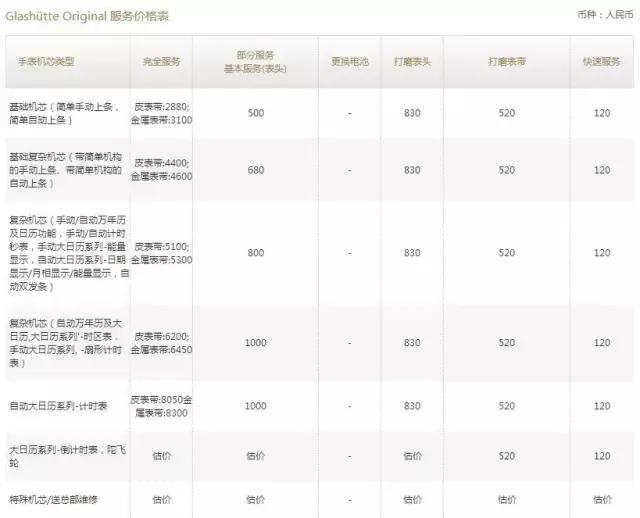Click 完全服务 '估价' in the 陀飞轮 row
Viewport: 640px width, 518px height.
[162, 456]
